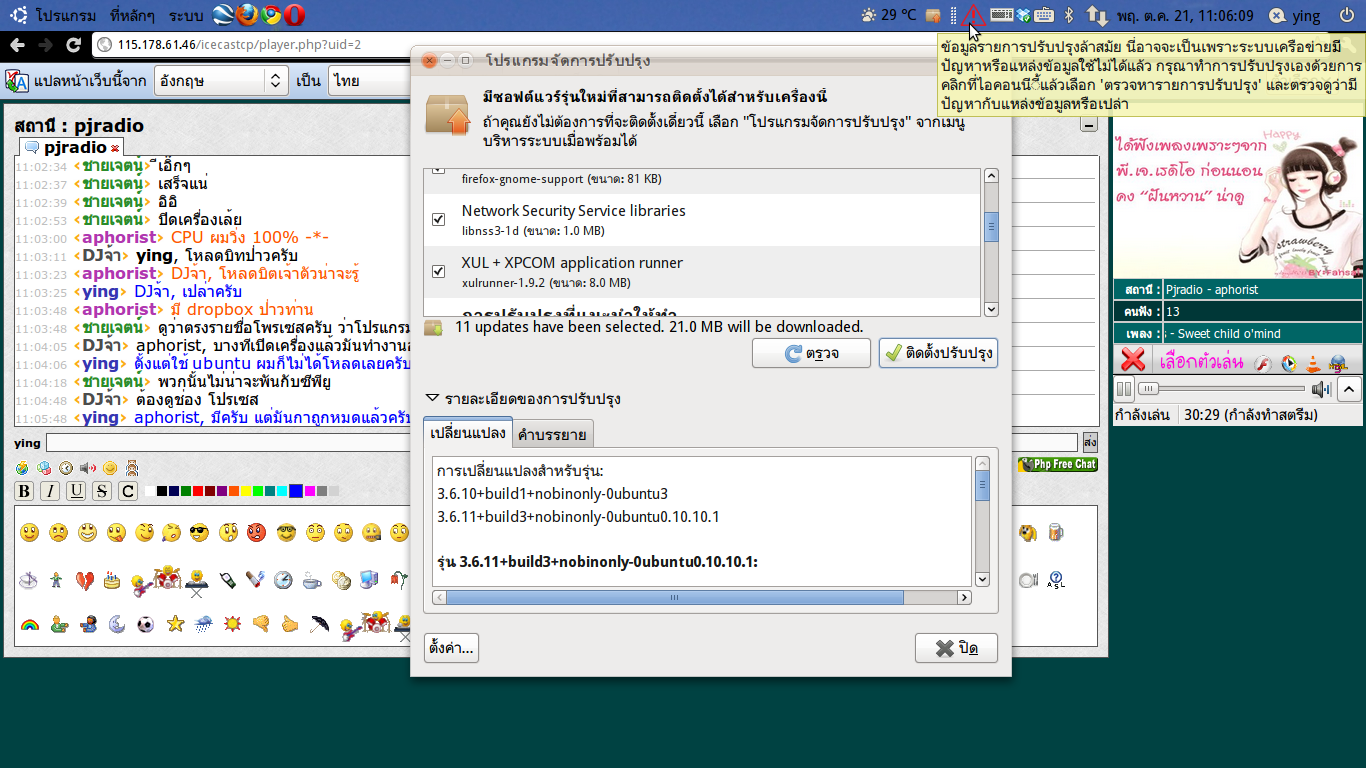
Task: Pick the red color swatch
Action: pos(198,491)
